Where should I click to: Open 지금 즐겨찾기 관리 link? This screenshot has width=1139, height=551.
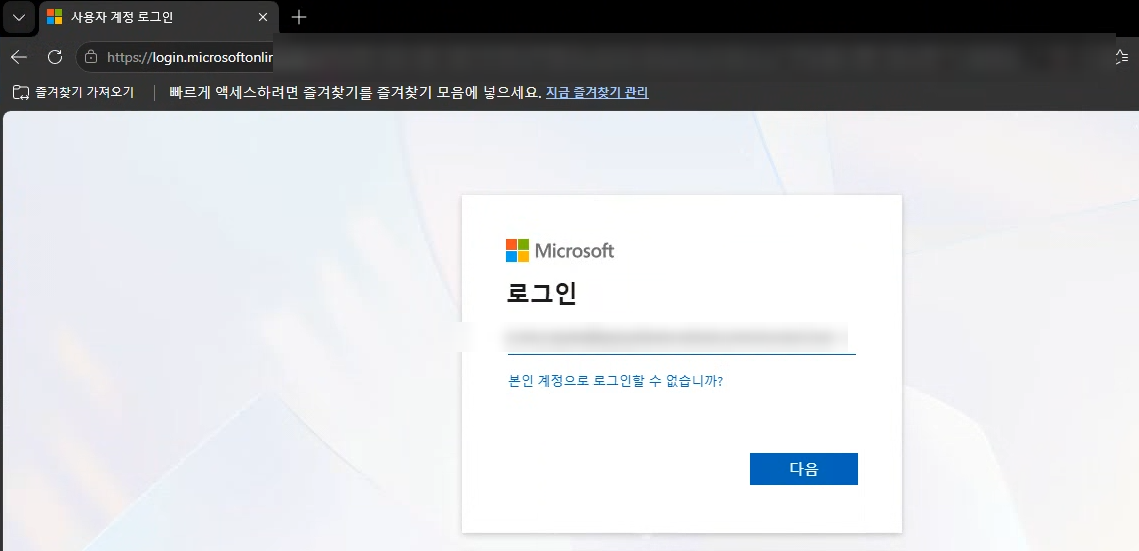point(597,92)
